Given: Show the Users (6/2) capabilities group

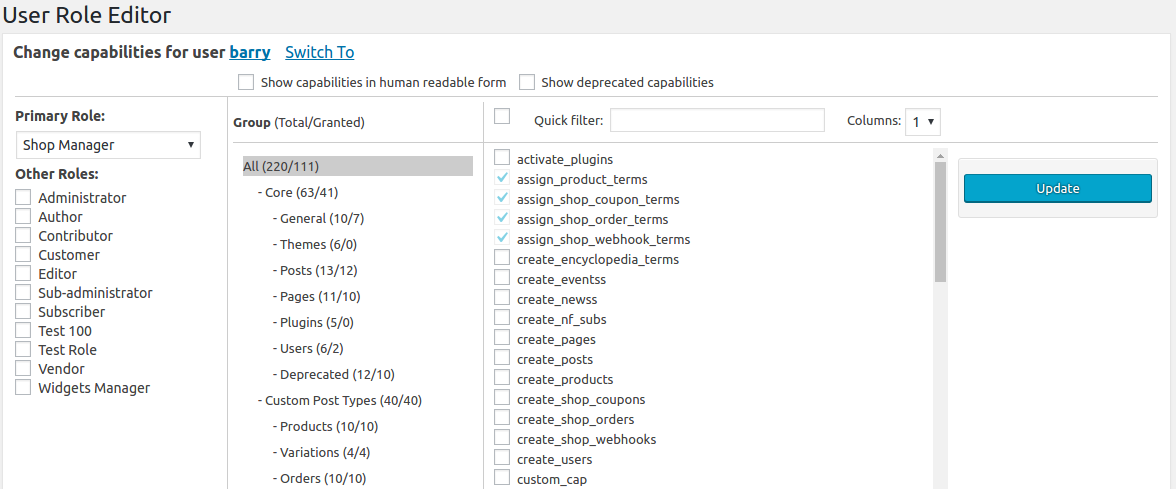Looking at the screenshot, I should pyautogui.click(x=311, y=348).
